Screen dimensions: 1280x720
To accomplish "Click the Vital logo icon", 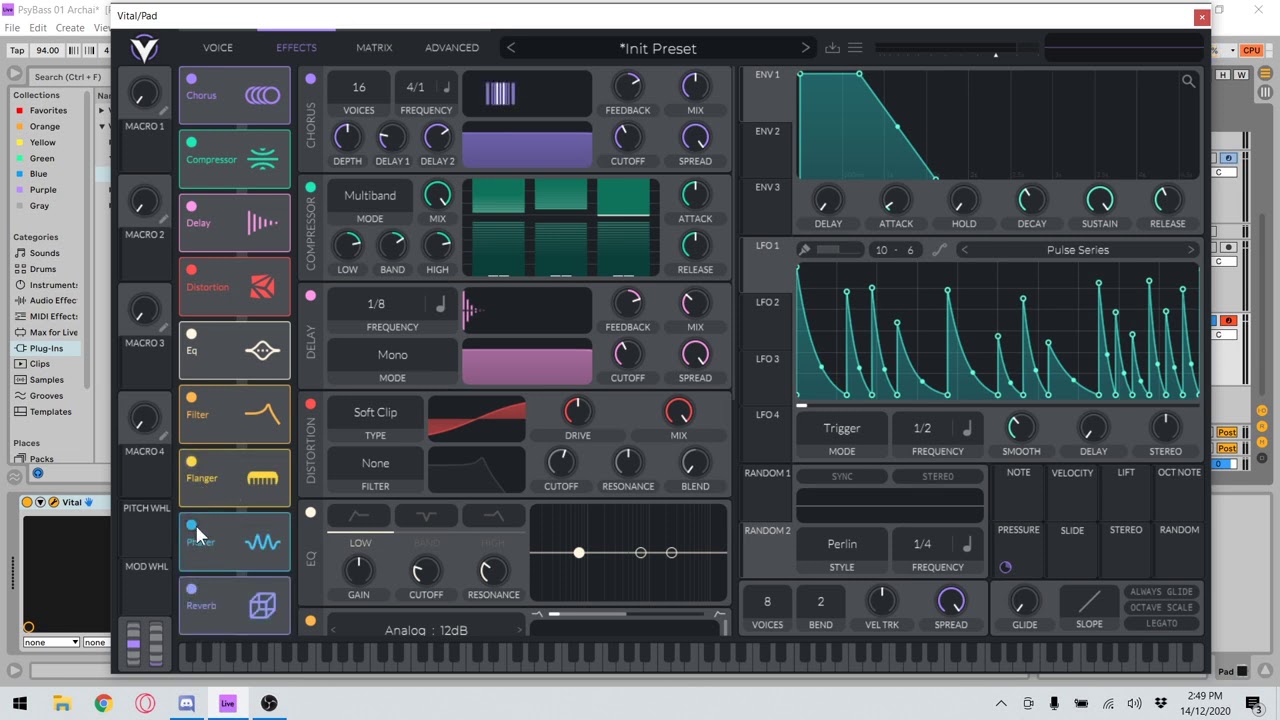I will [144, 48].
